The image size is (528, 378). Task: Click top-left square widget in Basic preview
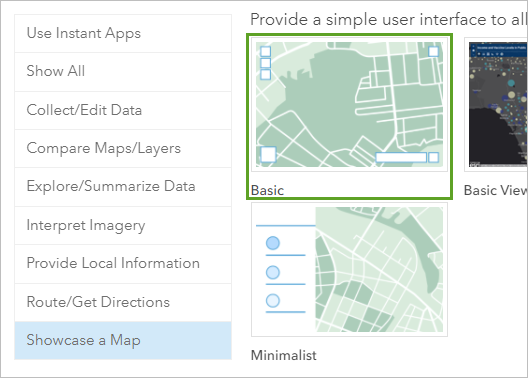pyautogui.click(x=265, y=51)
